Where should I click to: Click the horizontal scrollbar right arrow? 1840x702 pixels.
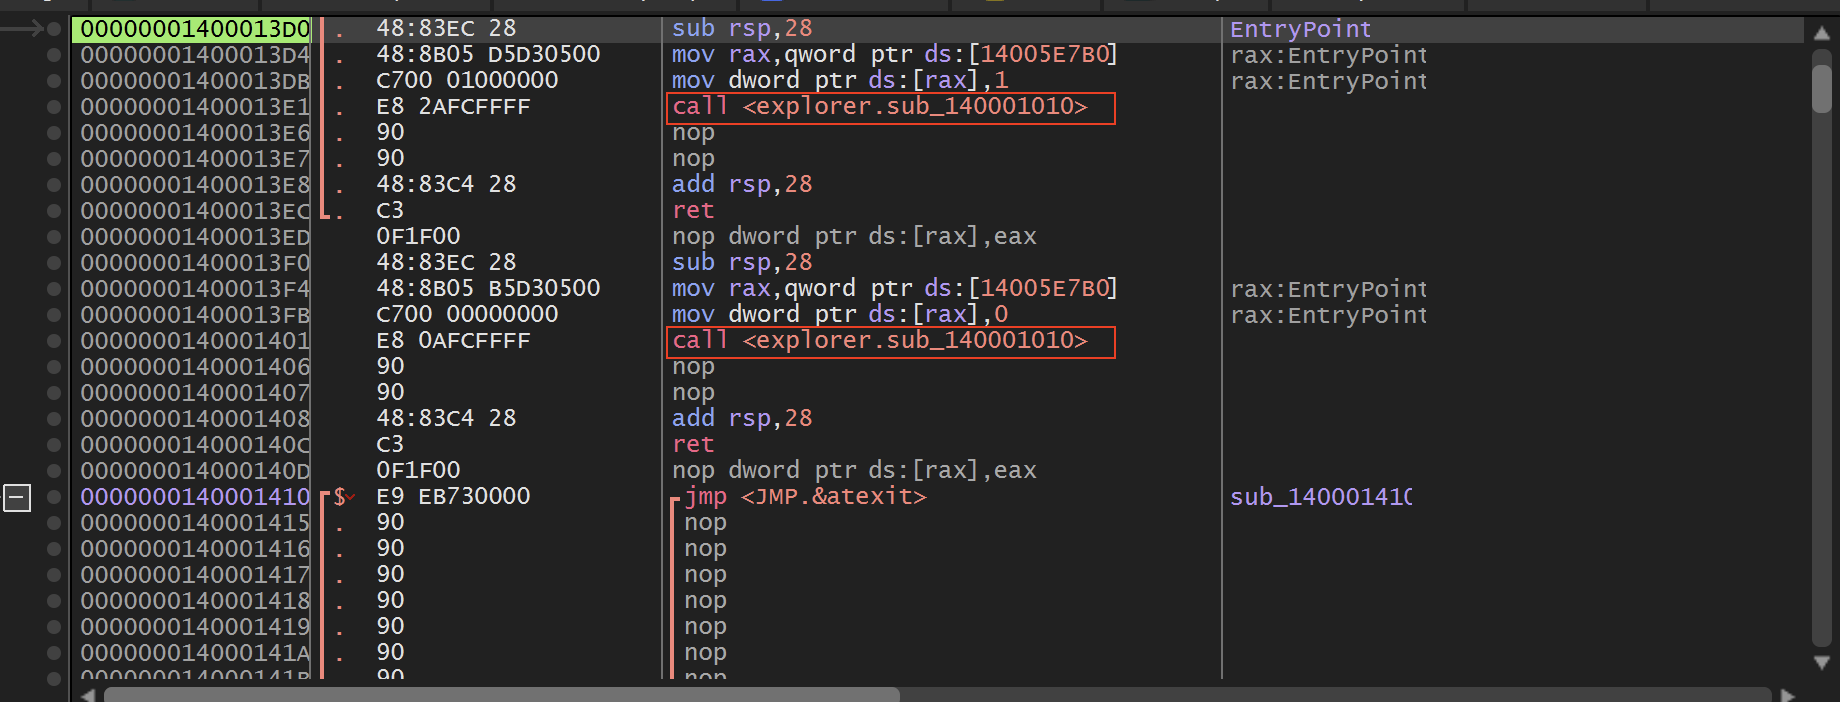[x=1787, y=694]
